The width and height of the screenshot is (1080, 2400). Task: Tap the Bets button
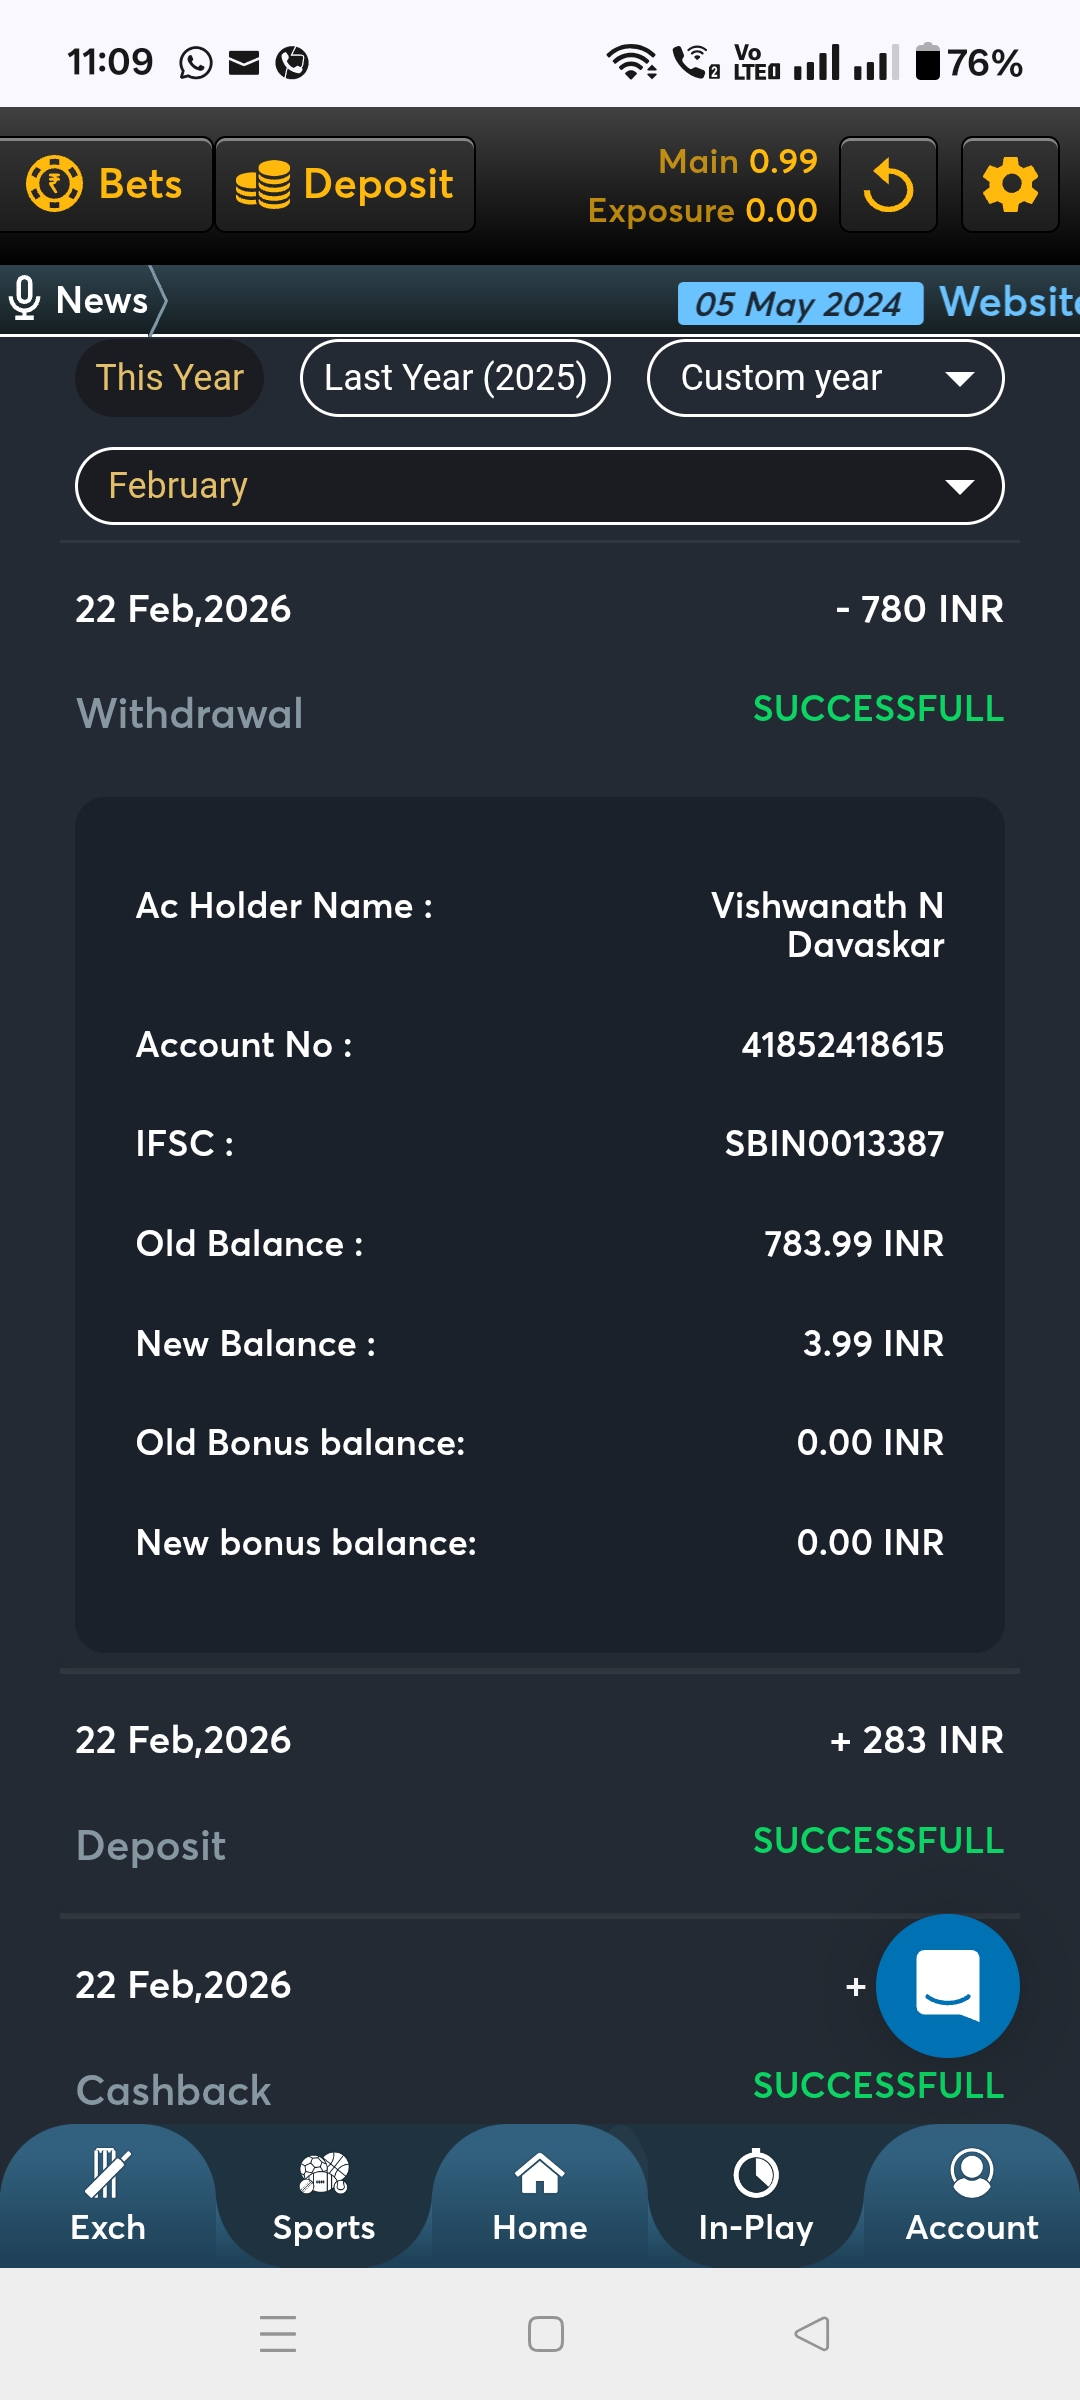[x=105, y=185]
